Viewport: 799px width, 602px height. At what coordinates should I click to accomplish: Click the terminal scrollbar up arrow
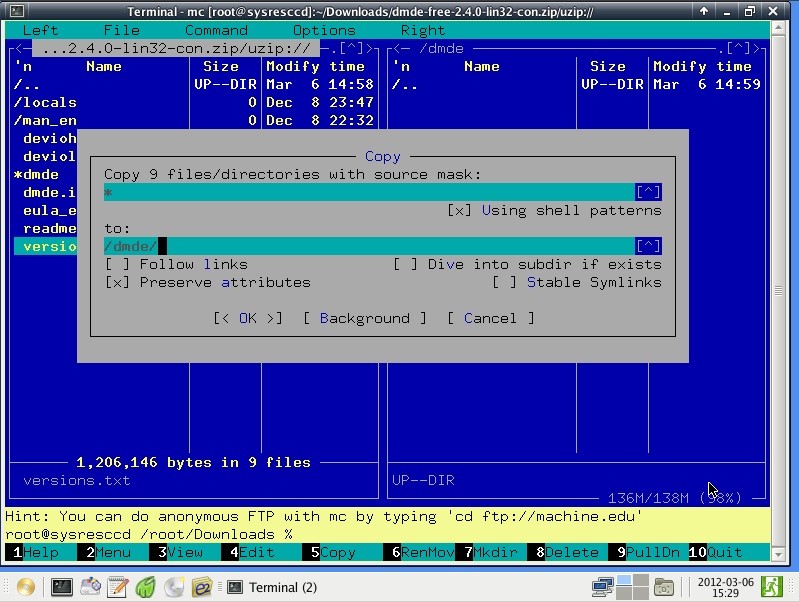click(778, 28)
